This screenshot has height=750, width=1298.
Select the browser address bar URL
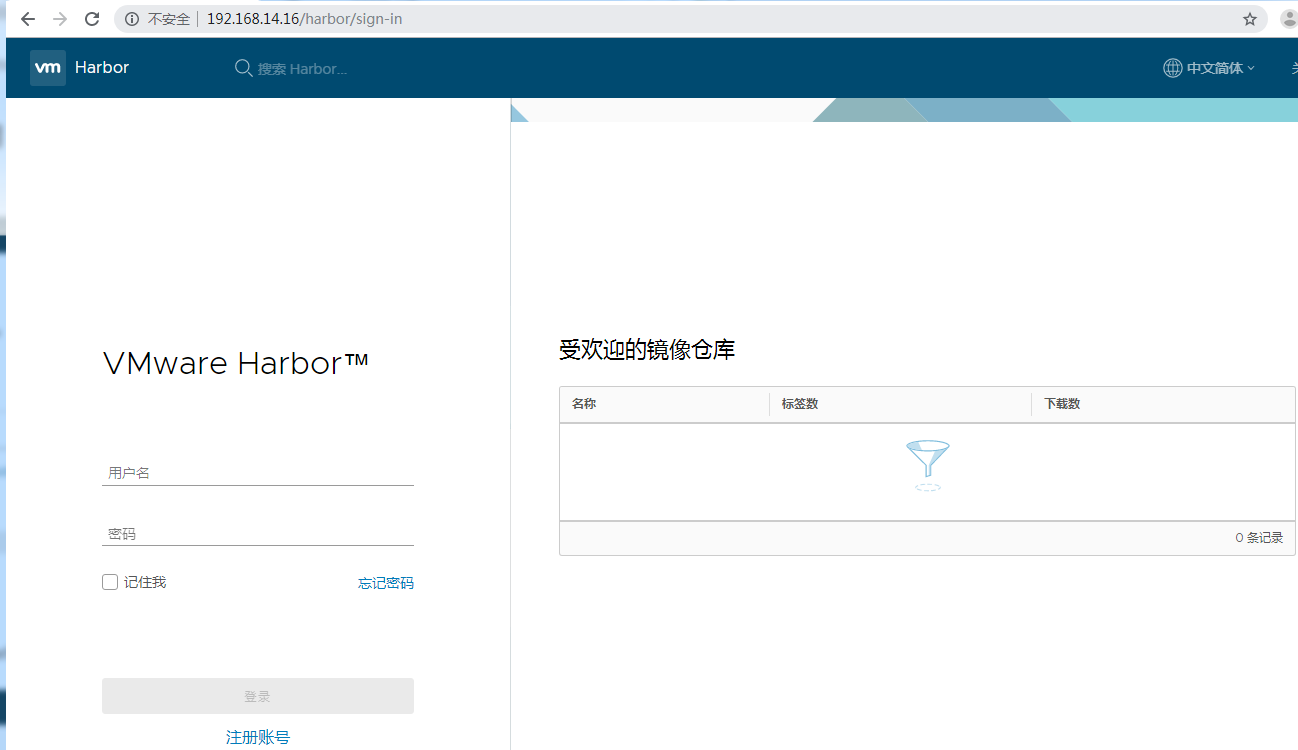pos(305,19)
